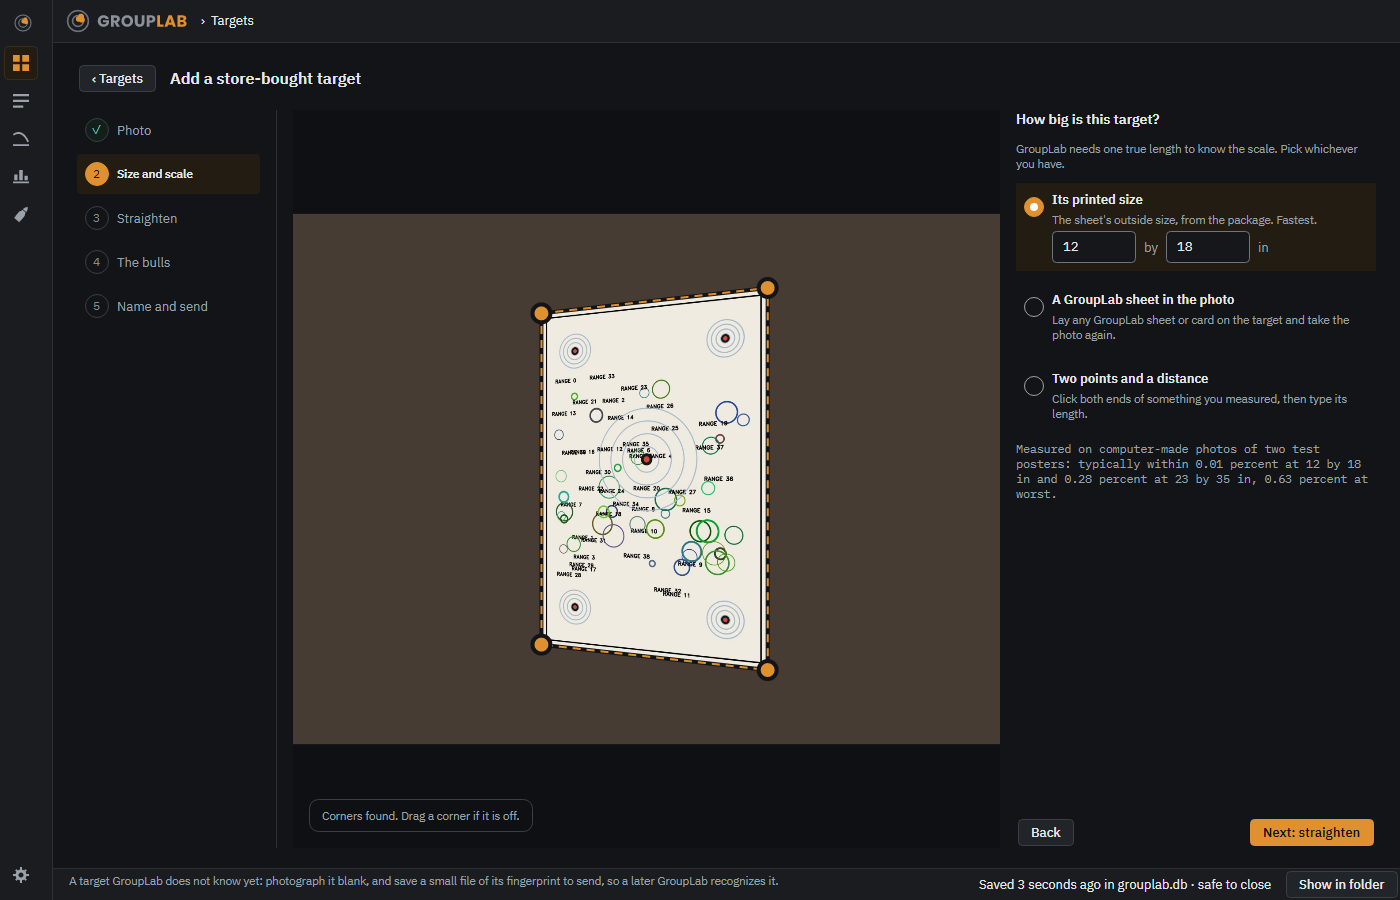This screenshot has width=1400, height=900.
Task: Click 'Next: straighten' button
Action: [1311, 832]
